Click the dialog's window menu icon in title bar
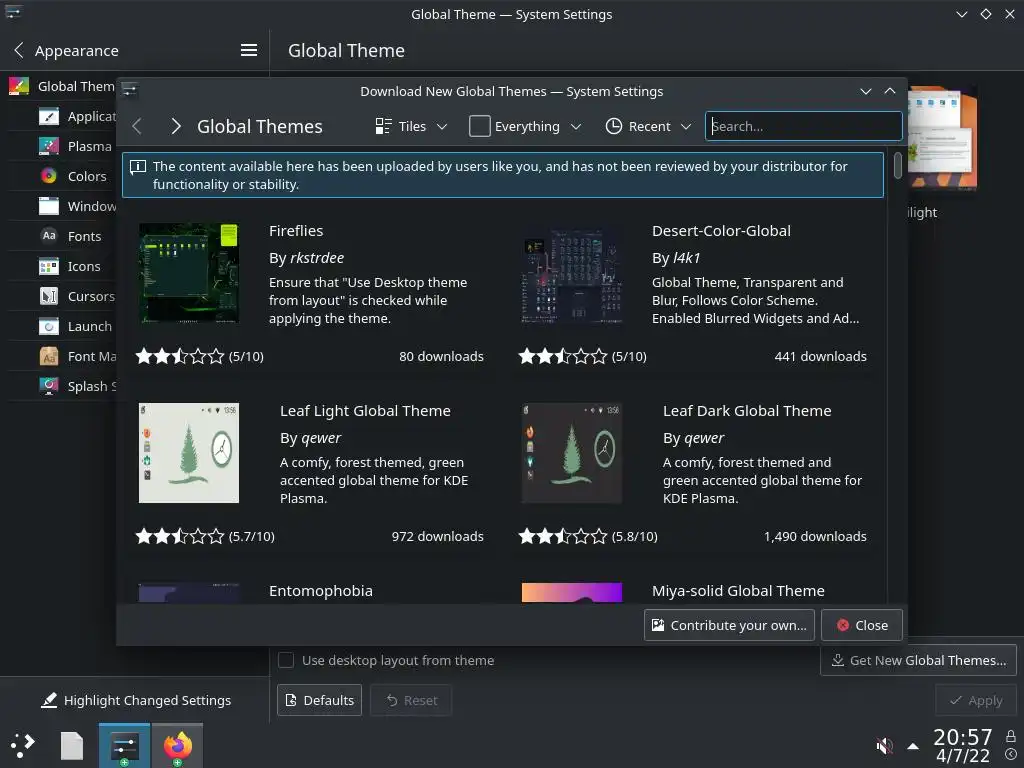The image size is (1024, 768). coord(129,90)
